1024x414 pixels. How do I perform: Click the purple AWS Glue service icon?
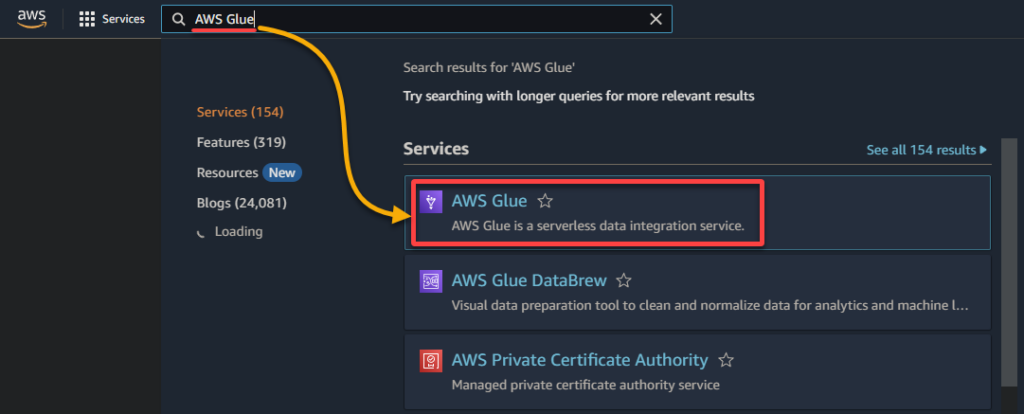430,202
